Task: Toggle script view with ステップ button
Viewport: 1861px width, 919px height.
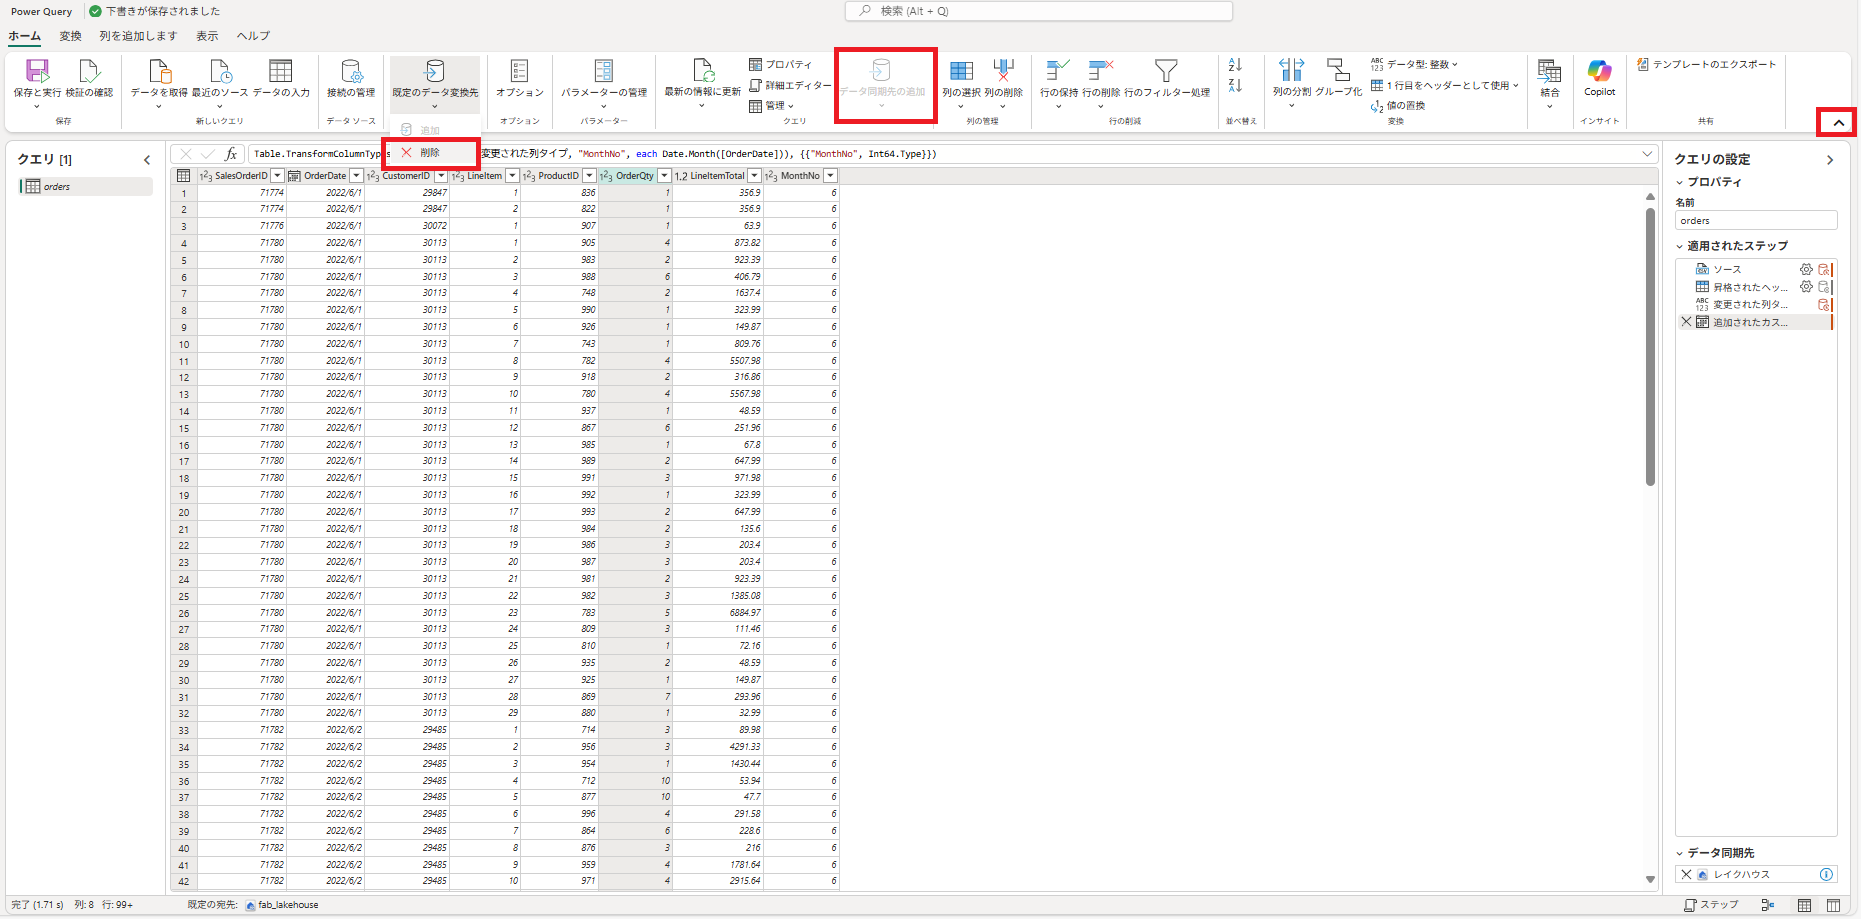Action: coord(1711,905)
